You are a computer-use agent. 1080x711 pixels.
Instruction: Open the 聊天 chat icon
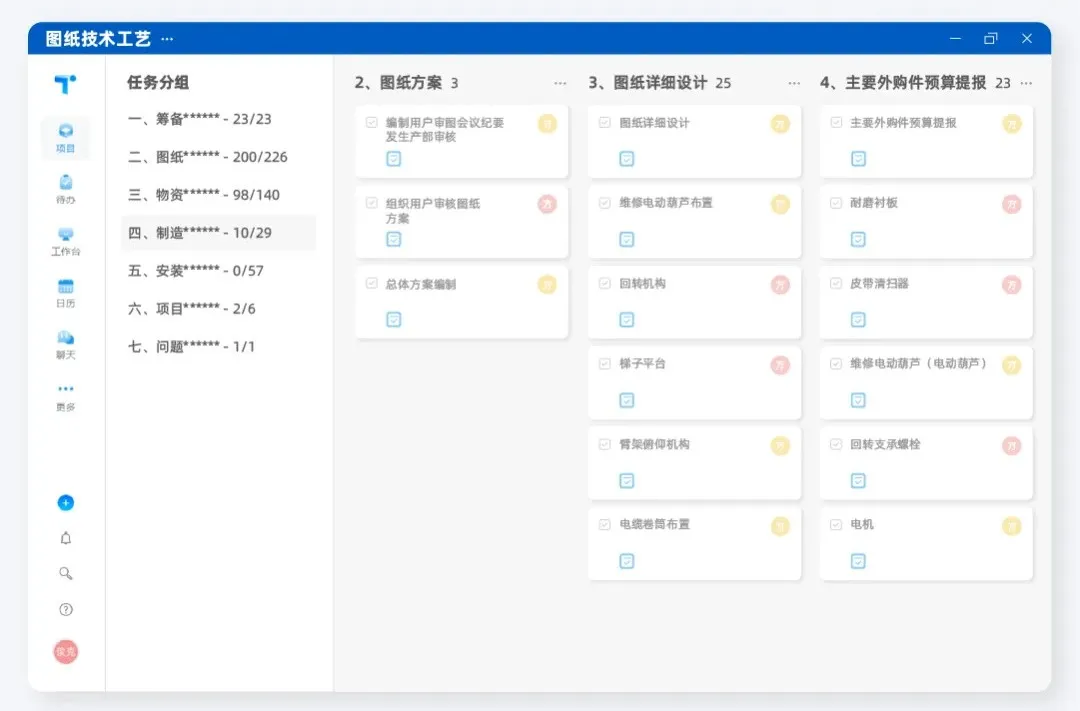(65, 344)
